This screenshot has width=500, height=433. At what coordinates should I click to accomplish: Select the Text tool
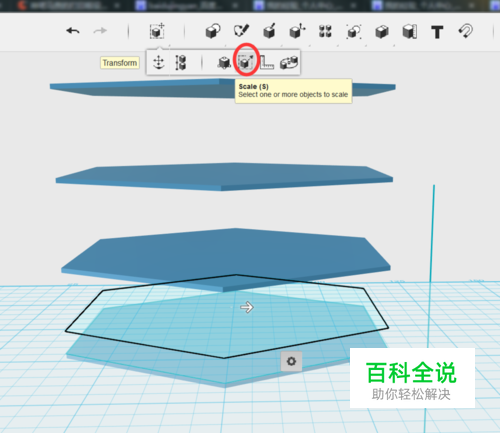437,32
